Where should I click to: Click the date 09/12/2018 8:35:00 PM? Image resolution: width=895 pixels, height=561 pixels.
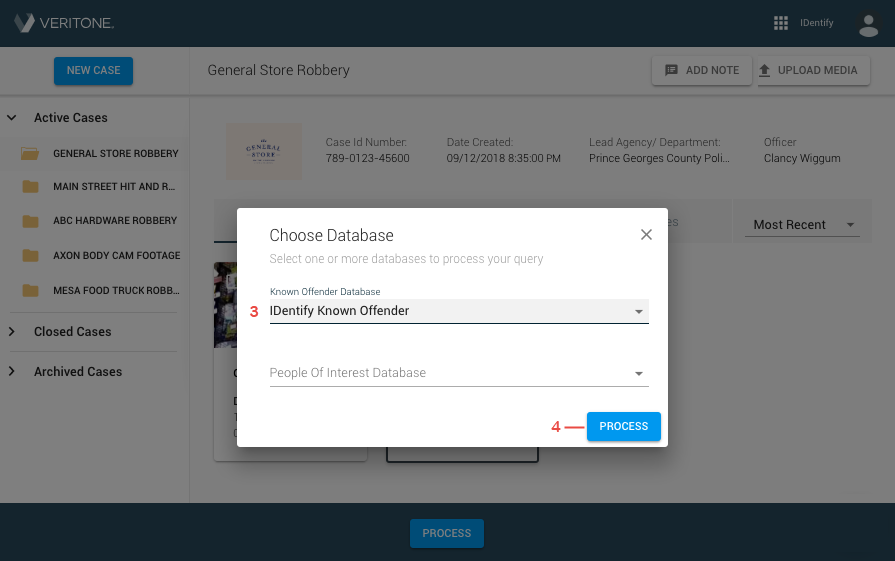pyautogui.click(x=503, y=158)
